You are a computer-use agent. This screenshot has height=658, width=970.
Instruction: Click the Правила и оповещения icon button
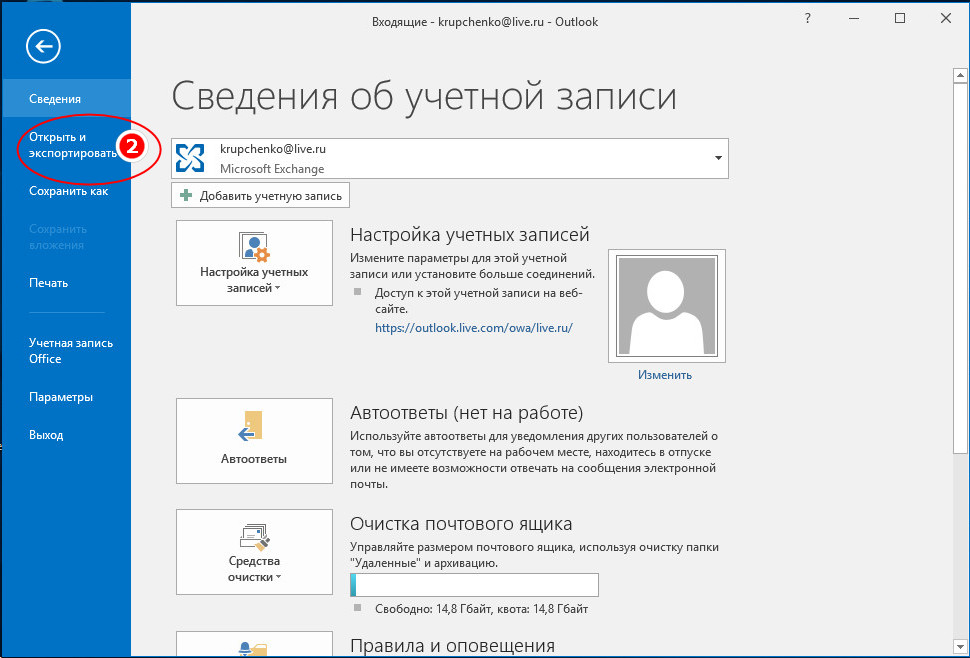tap(254, 644)
